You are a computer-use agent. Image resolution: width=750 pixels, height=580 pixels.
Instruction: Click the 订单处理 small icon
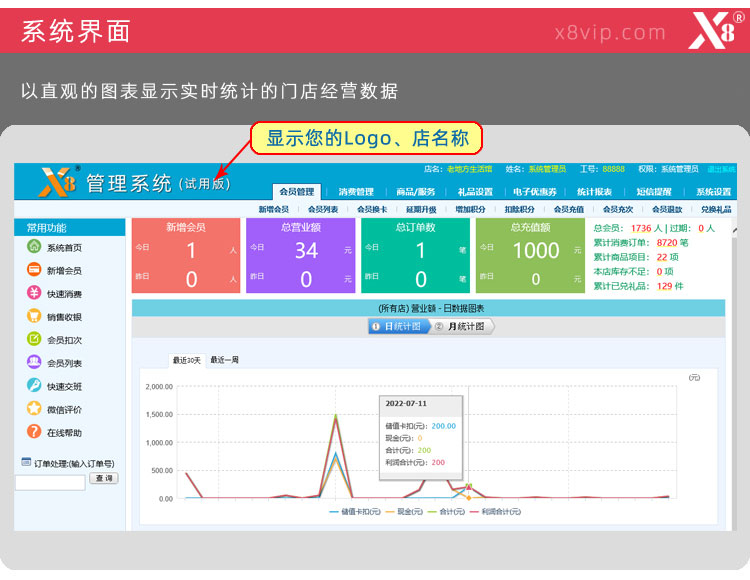(26, 462)
